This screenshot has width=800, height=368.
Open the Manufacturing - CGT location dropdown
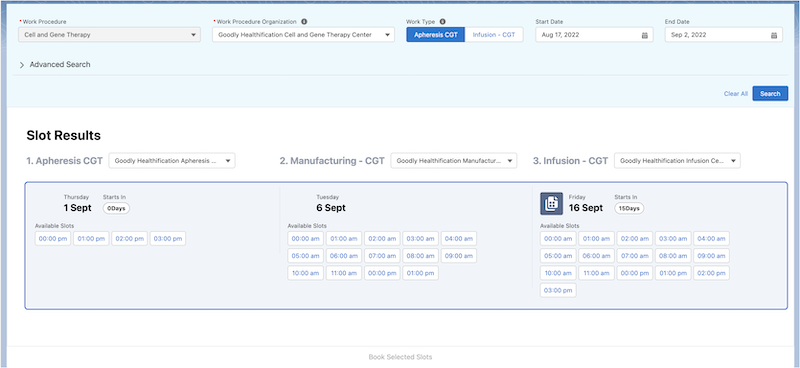click(454, 161)
